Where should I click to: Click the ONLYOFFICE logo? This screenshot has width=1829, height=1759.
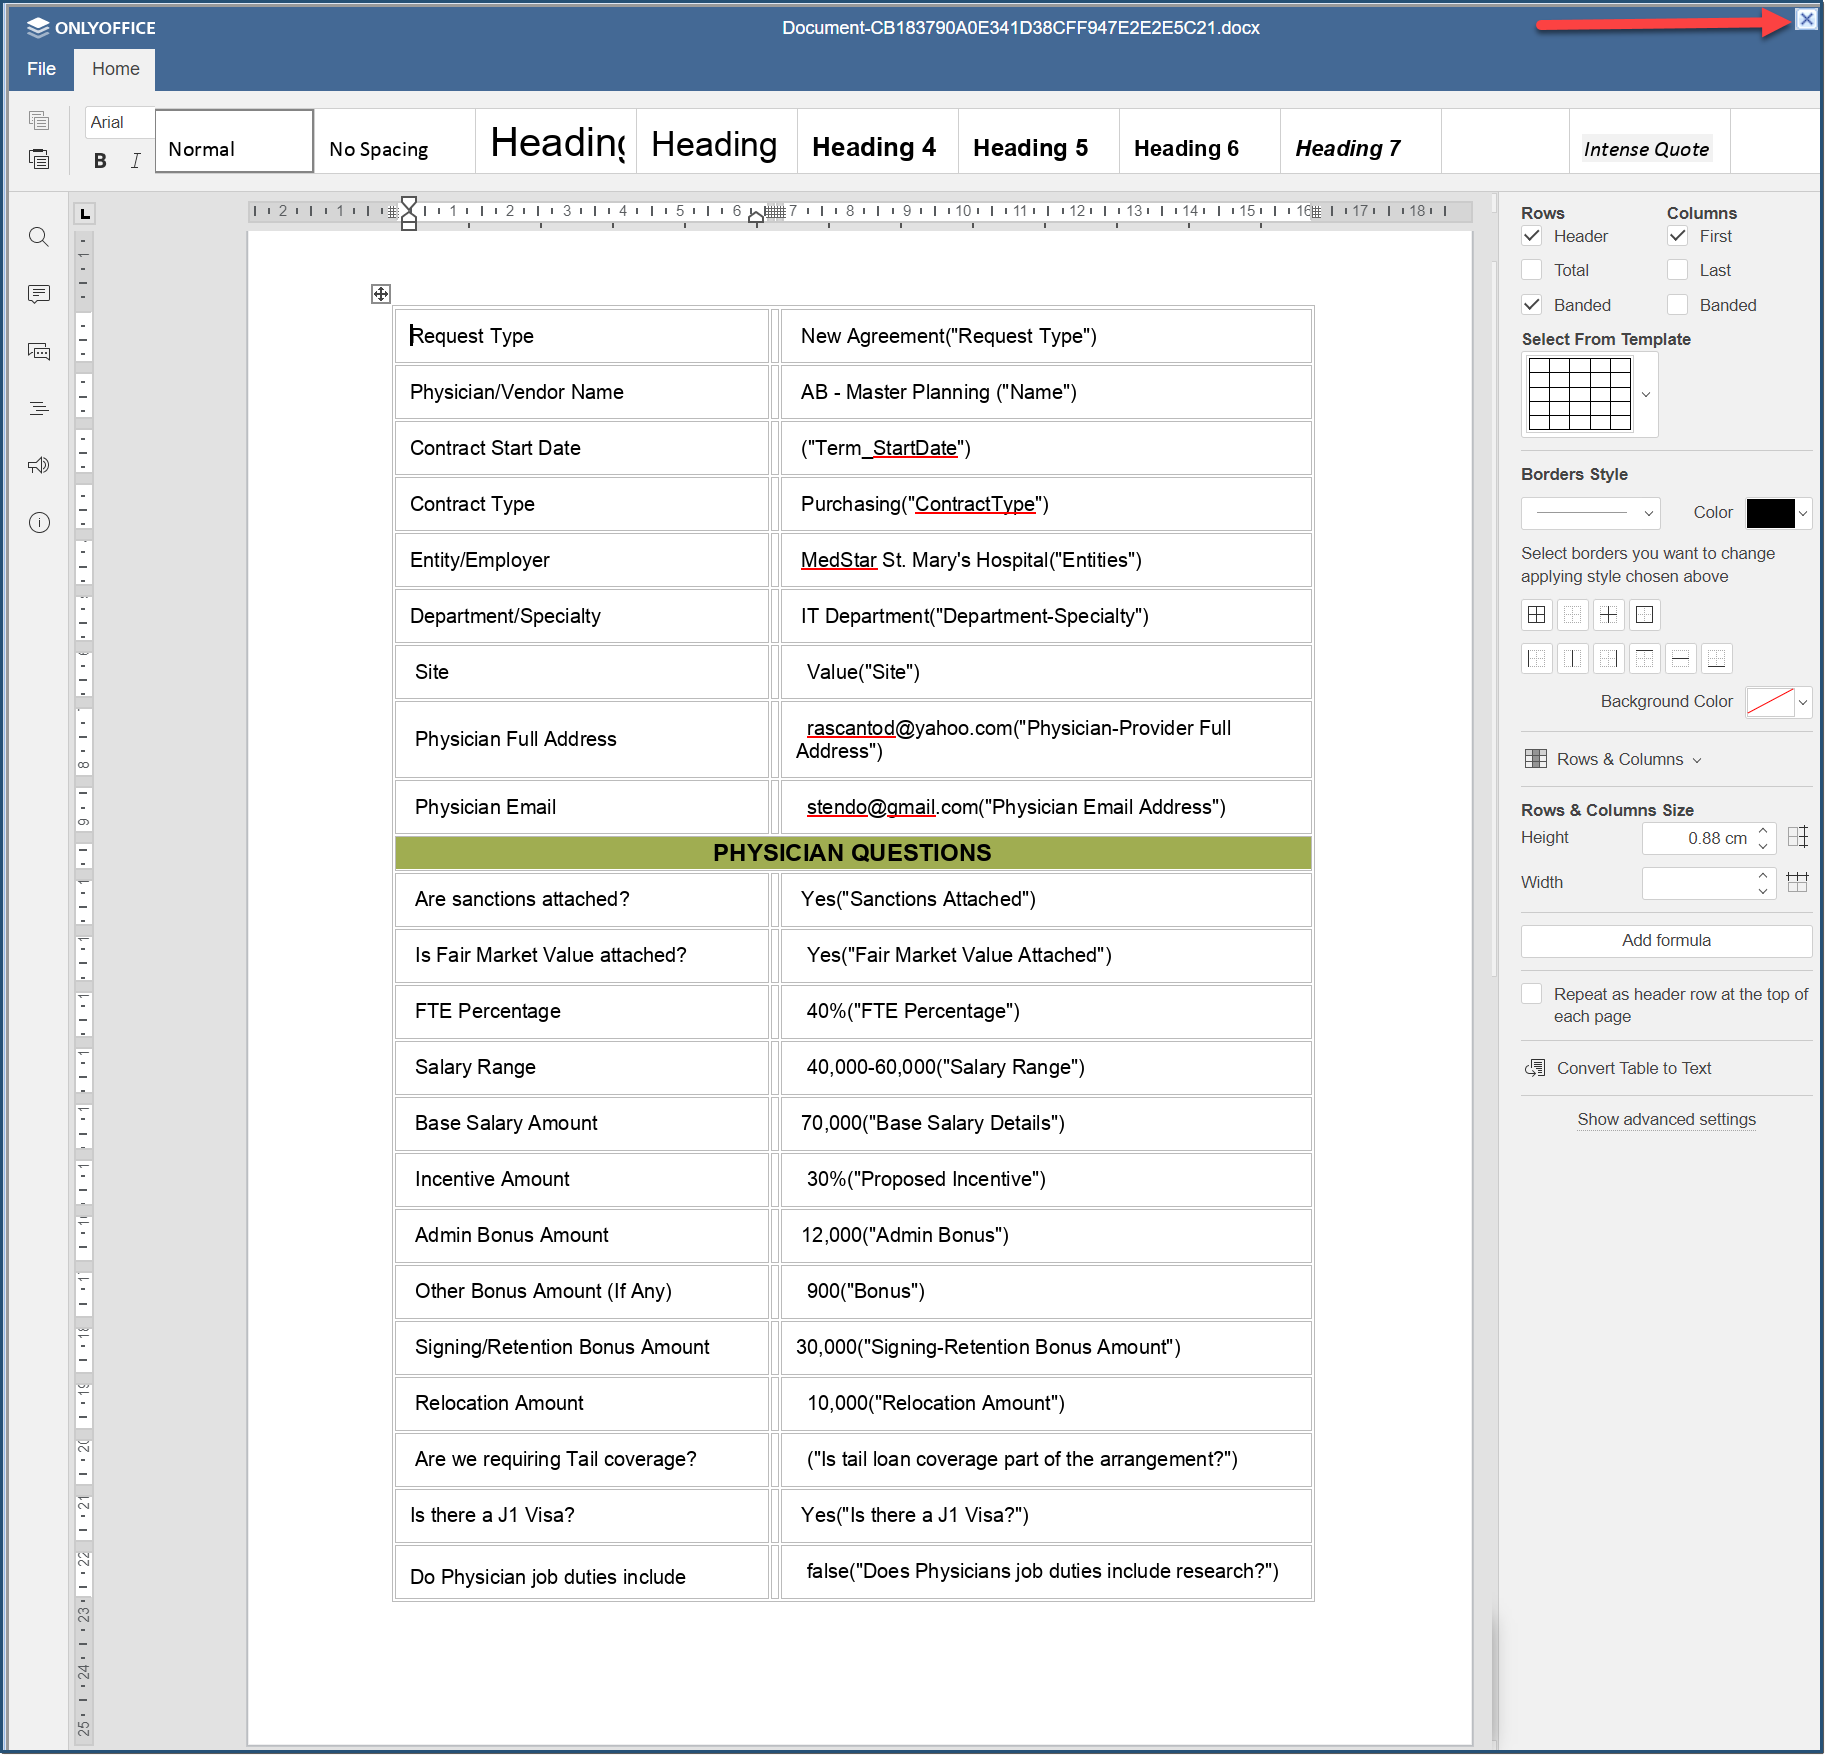pyautogui.click(x=91, y=27)
